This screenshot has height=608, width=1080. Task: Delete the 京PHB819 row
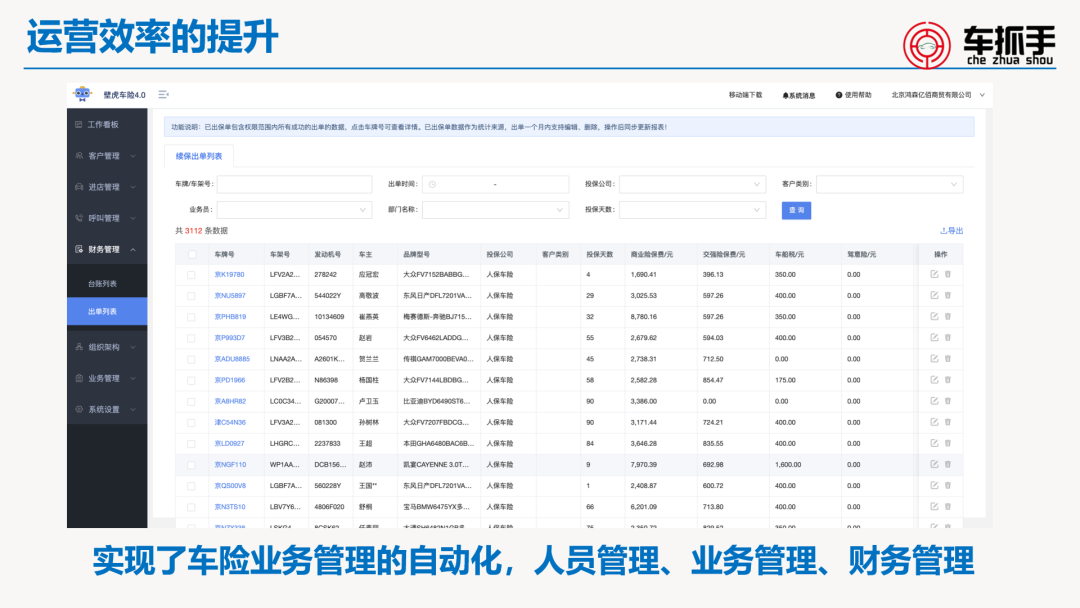[x=948, y=317]
